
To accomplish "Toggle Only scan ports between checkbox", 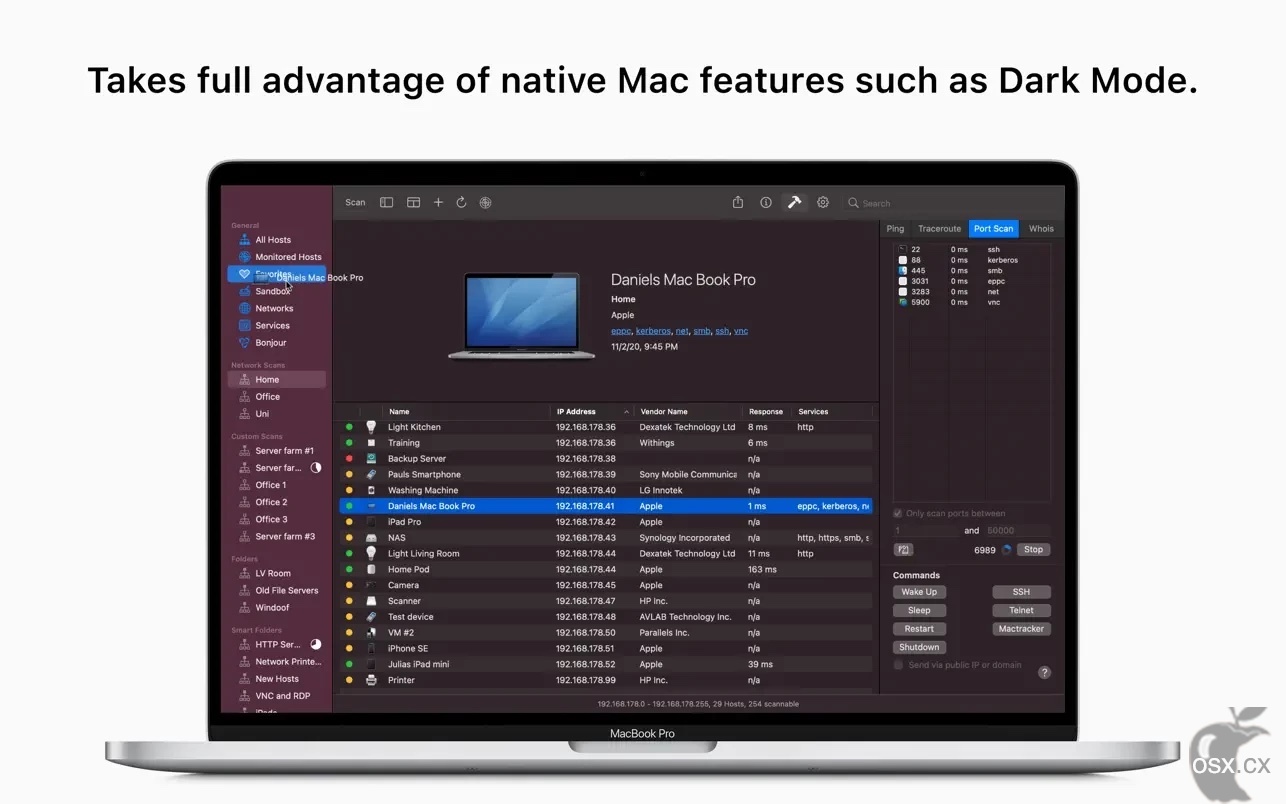I will [898, 513].
